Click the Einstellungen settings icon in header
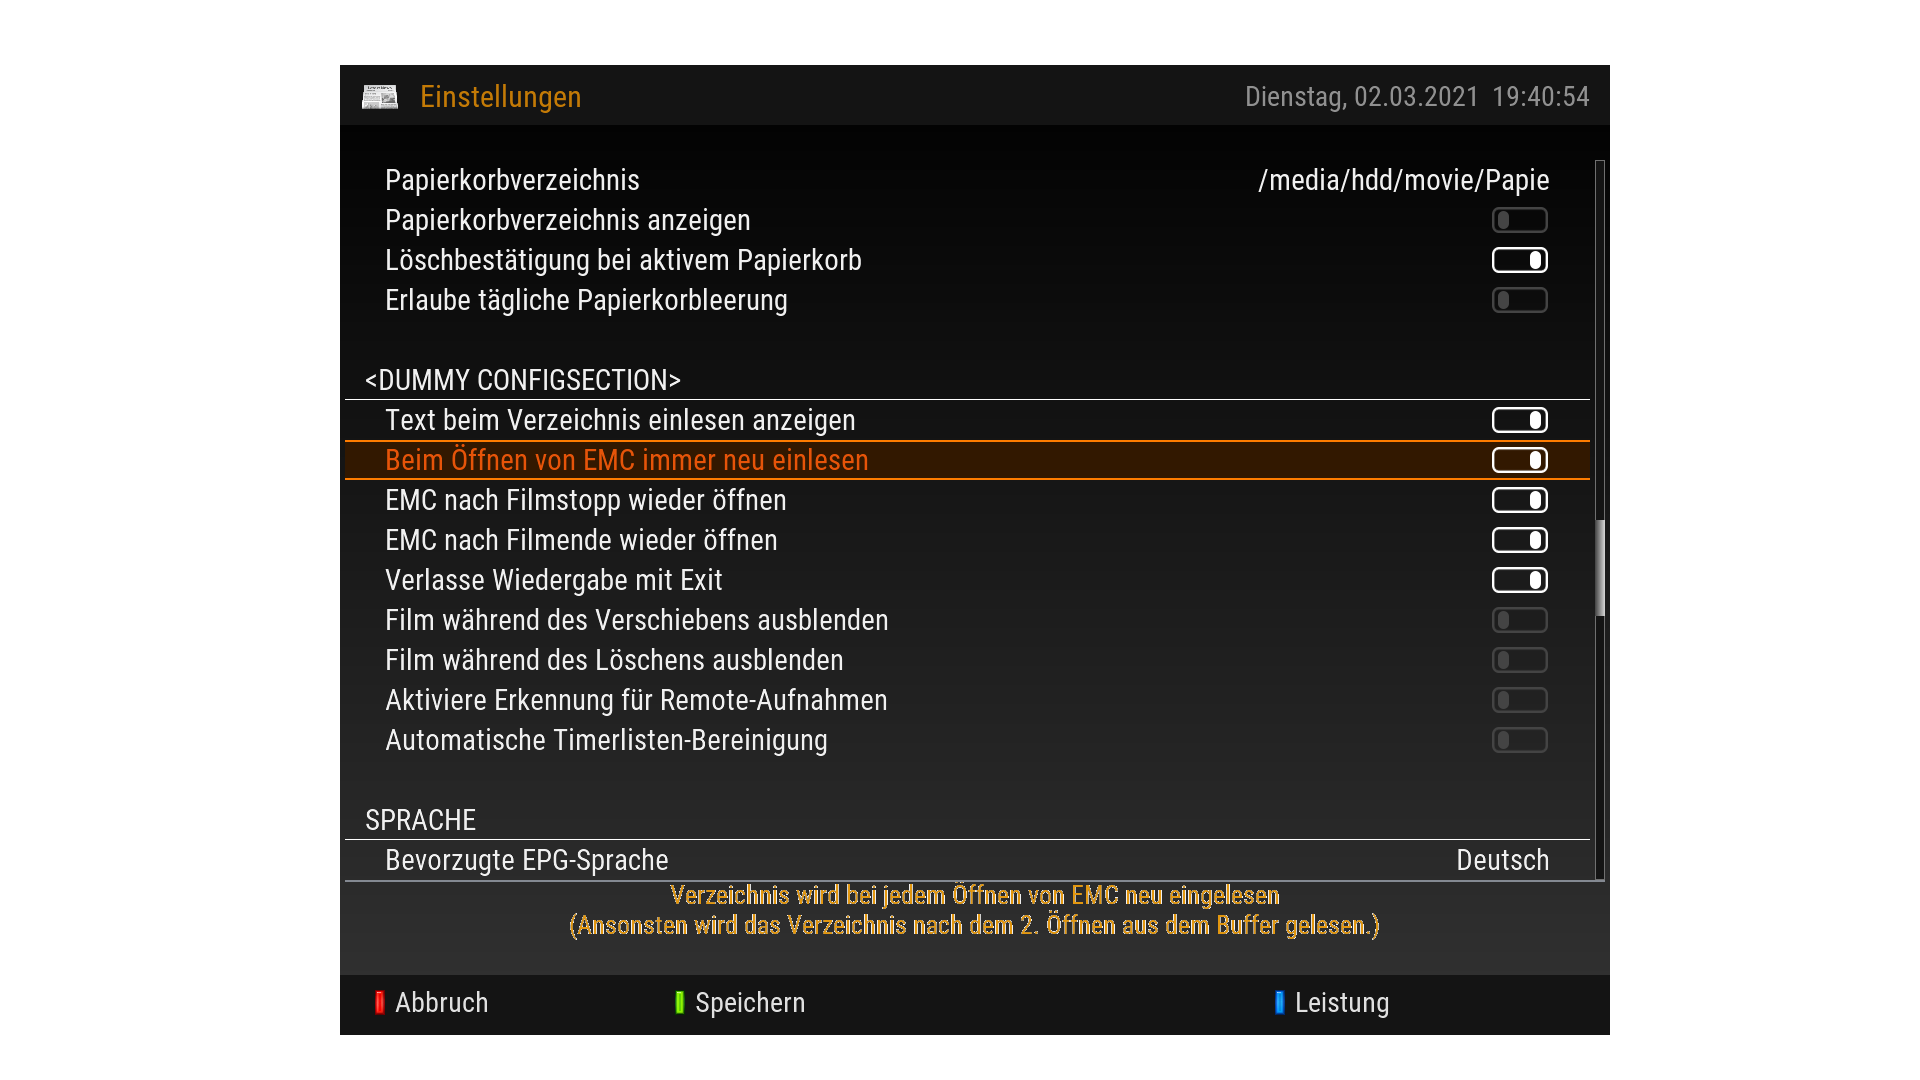Screen dimensions: 1920x1080 click(x=380, y=97)
